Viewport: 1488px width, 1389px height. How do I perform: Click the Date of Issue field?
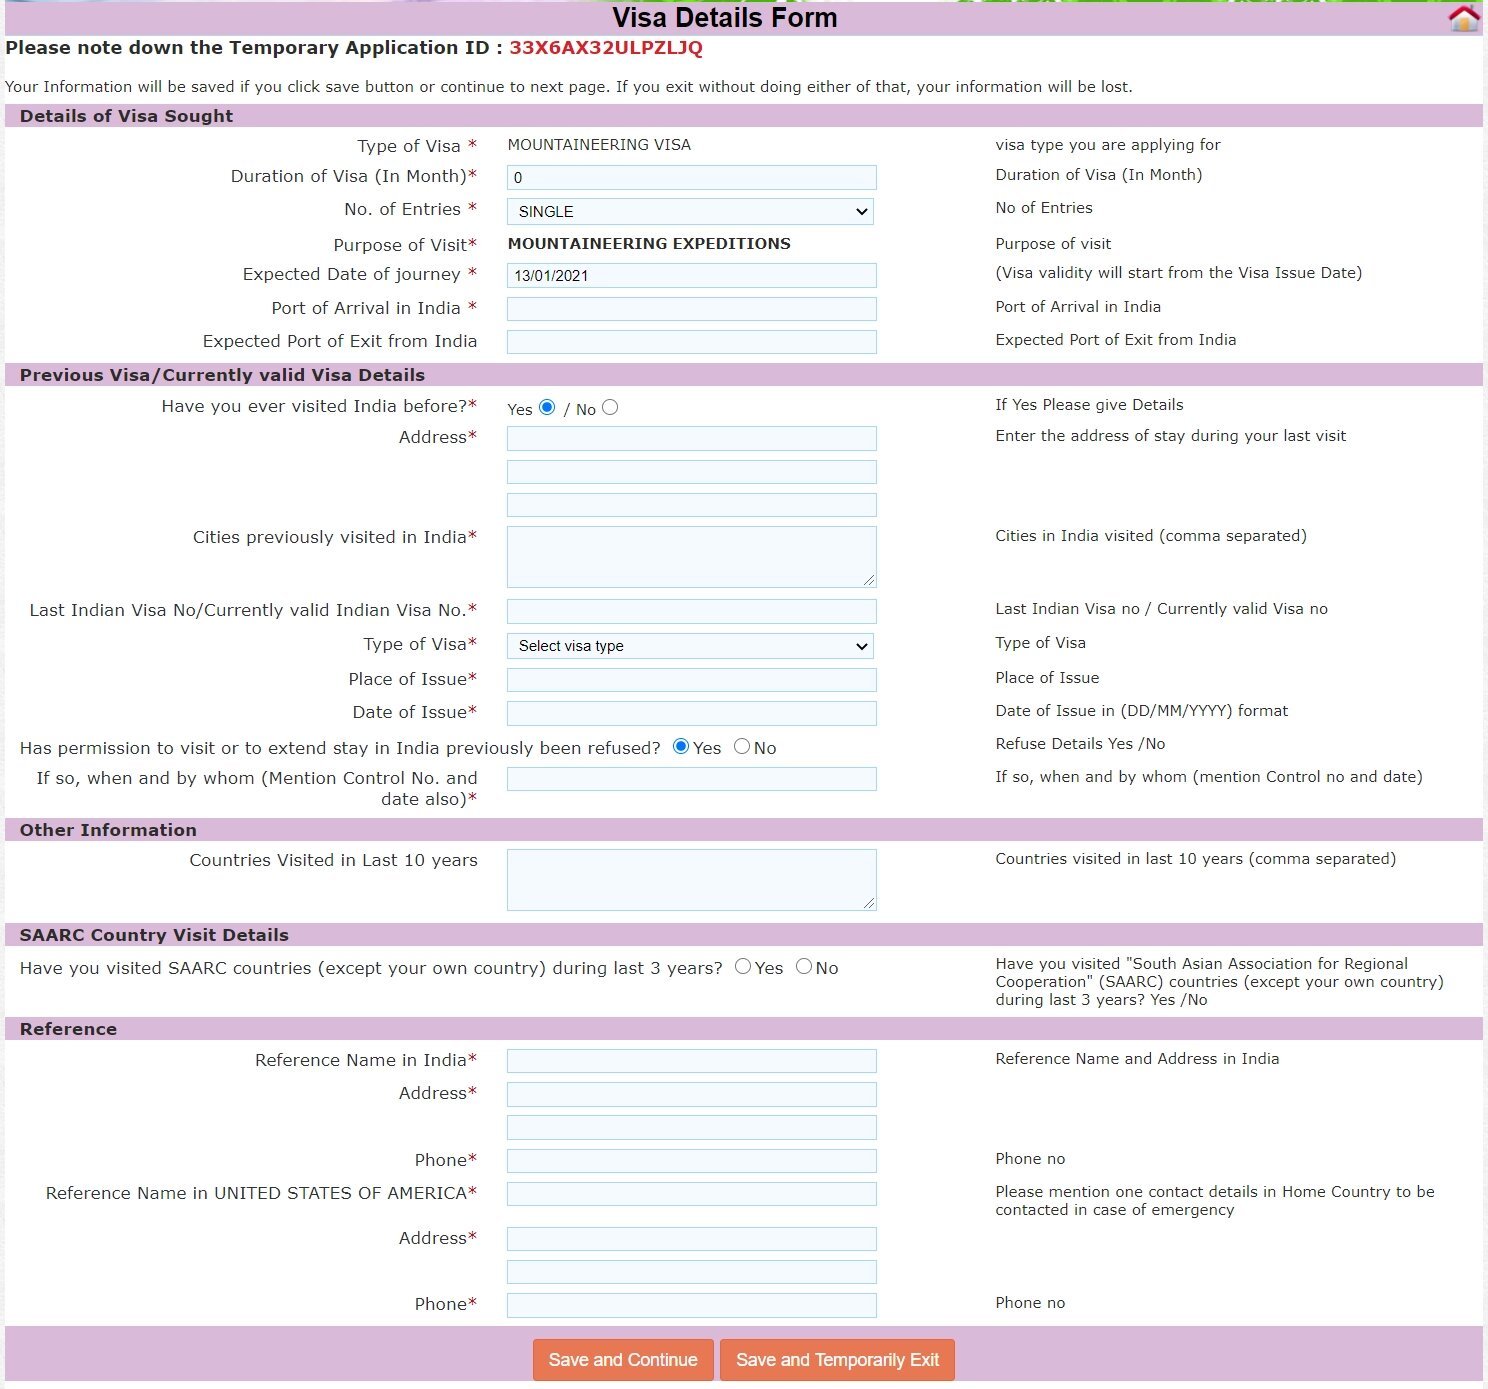point(692,713)
